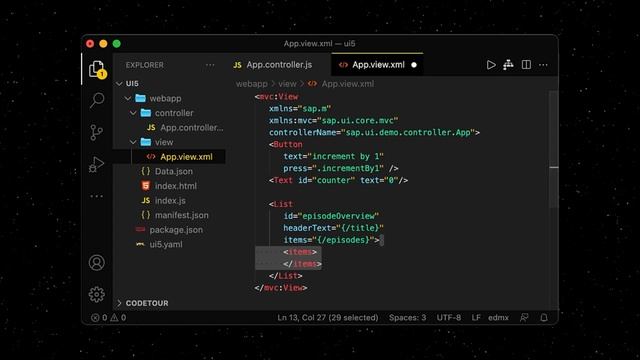The height and width of the screenshot is (360, 640).
Task: Click the feedback icon in status bar
Action: pos(524,318)
